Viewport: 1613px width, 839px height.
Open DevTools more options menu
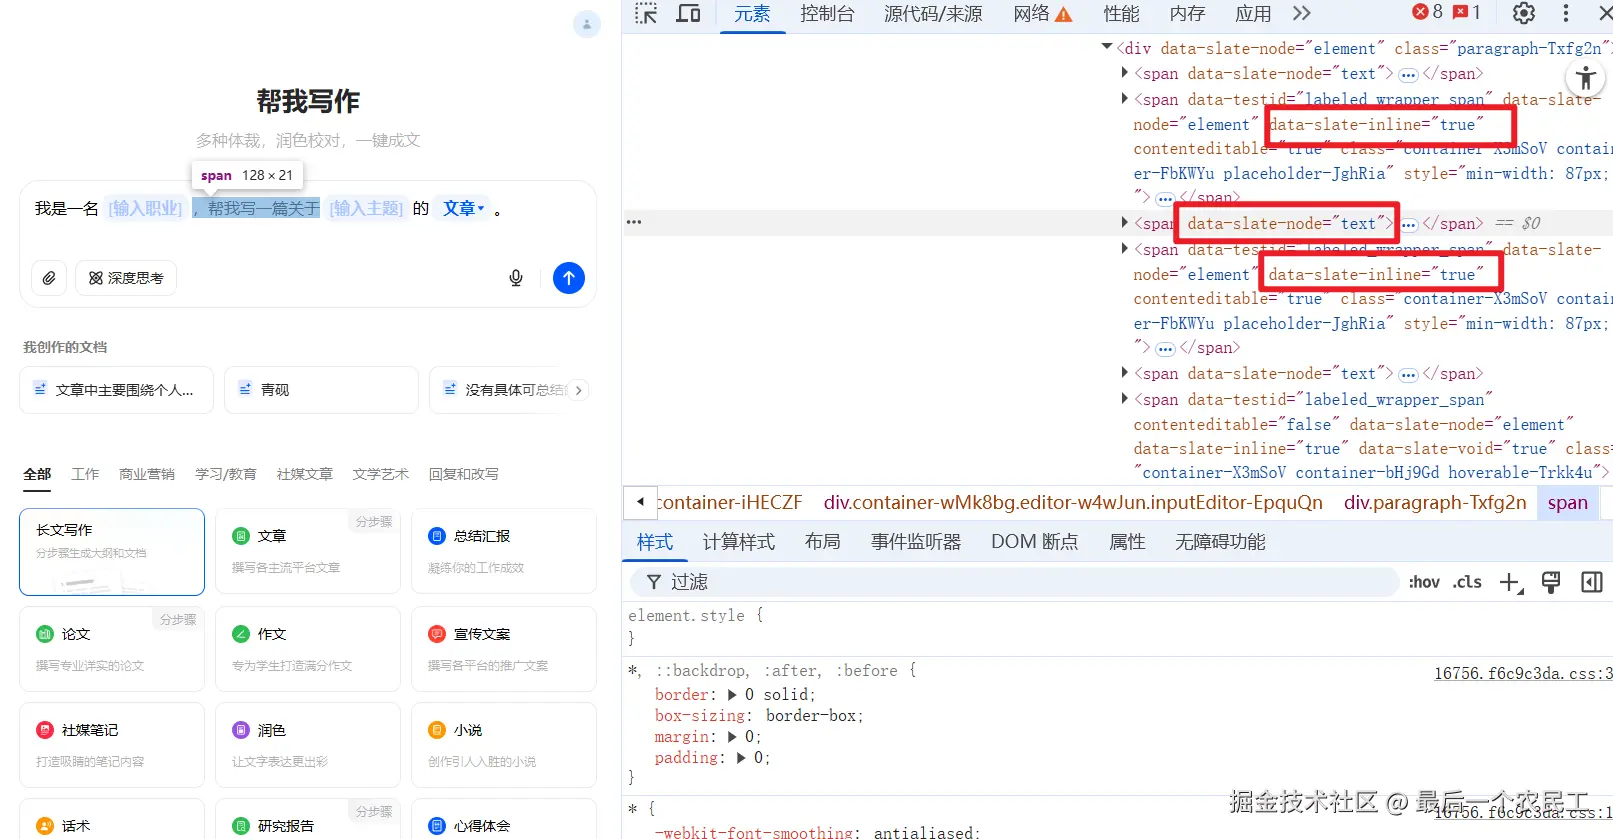(x=1566, y=13)
